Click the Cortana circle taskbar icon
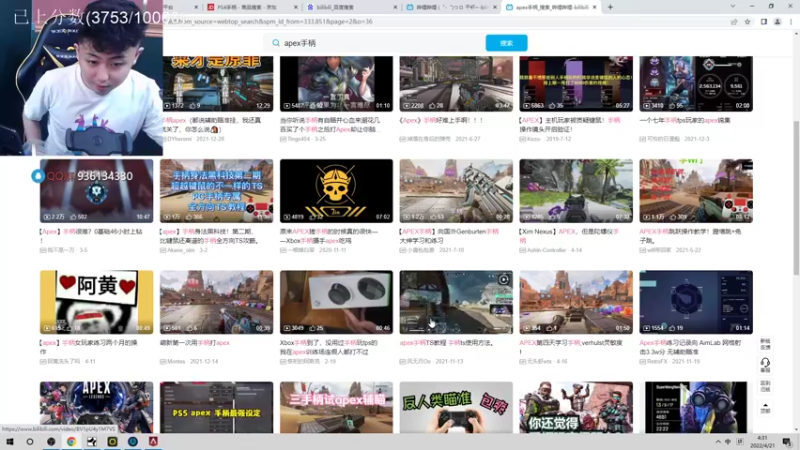Viewport: 800px width, 450px height. click(30, 442)
